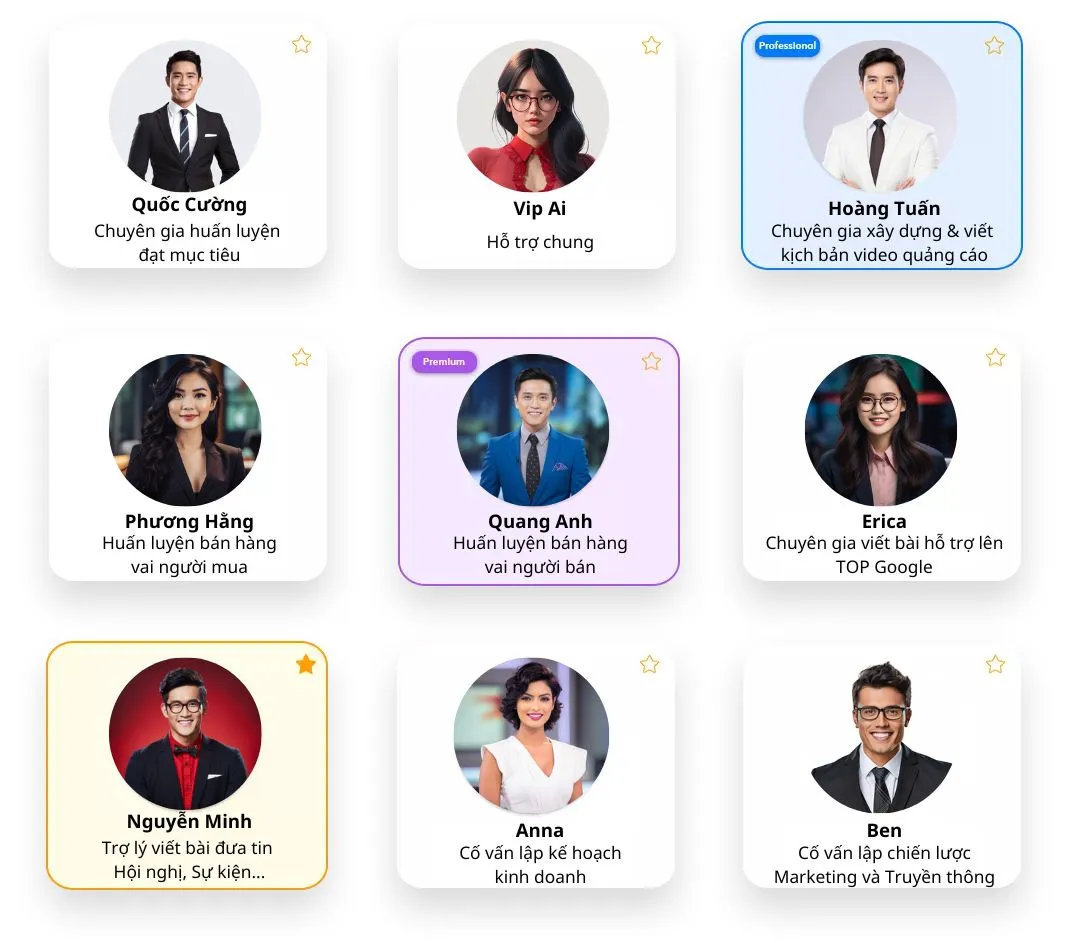Unfavorite Nguyễn Minh by clicking filled star

(306, 665)
